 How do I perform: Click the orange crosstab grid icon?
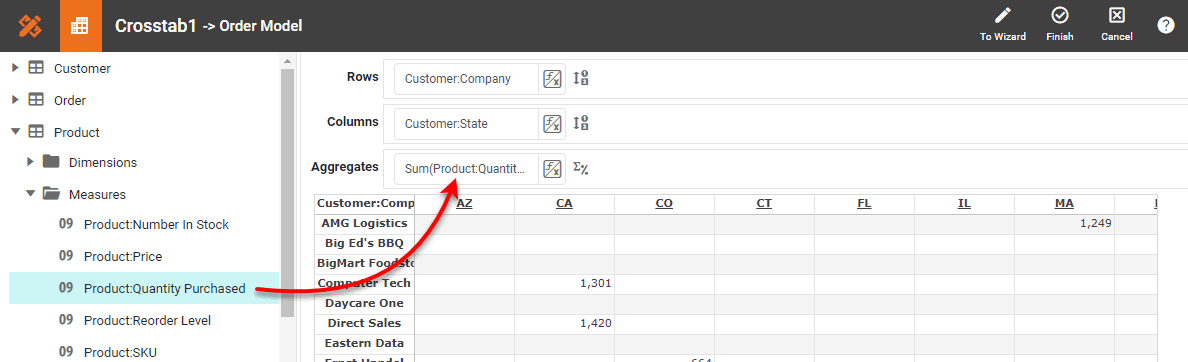[x=79, y=26]
